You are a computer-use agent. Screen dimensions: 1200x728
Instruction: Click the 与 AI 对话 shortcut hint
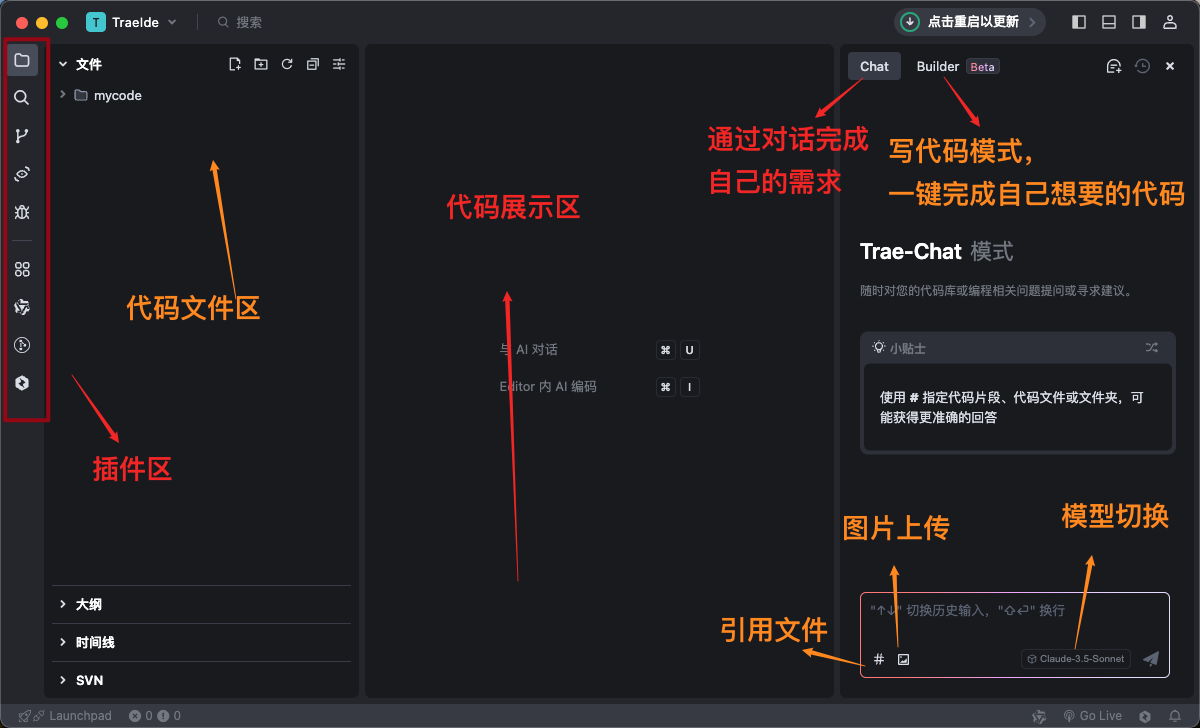point(598,350)
